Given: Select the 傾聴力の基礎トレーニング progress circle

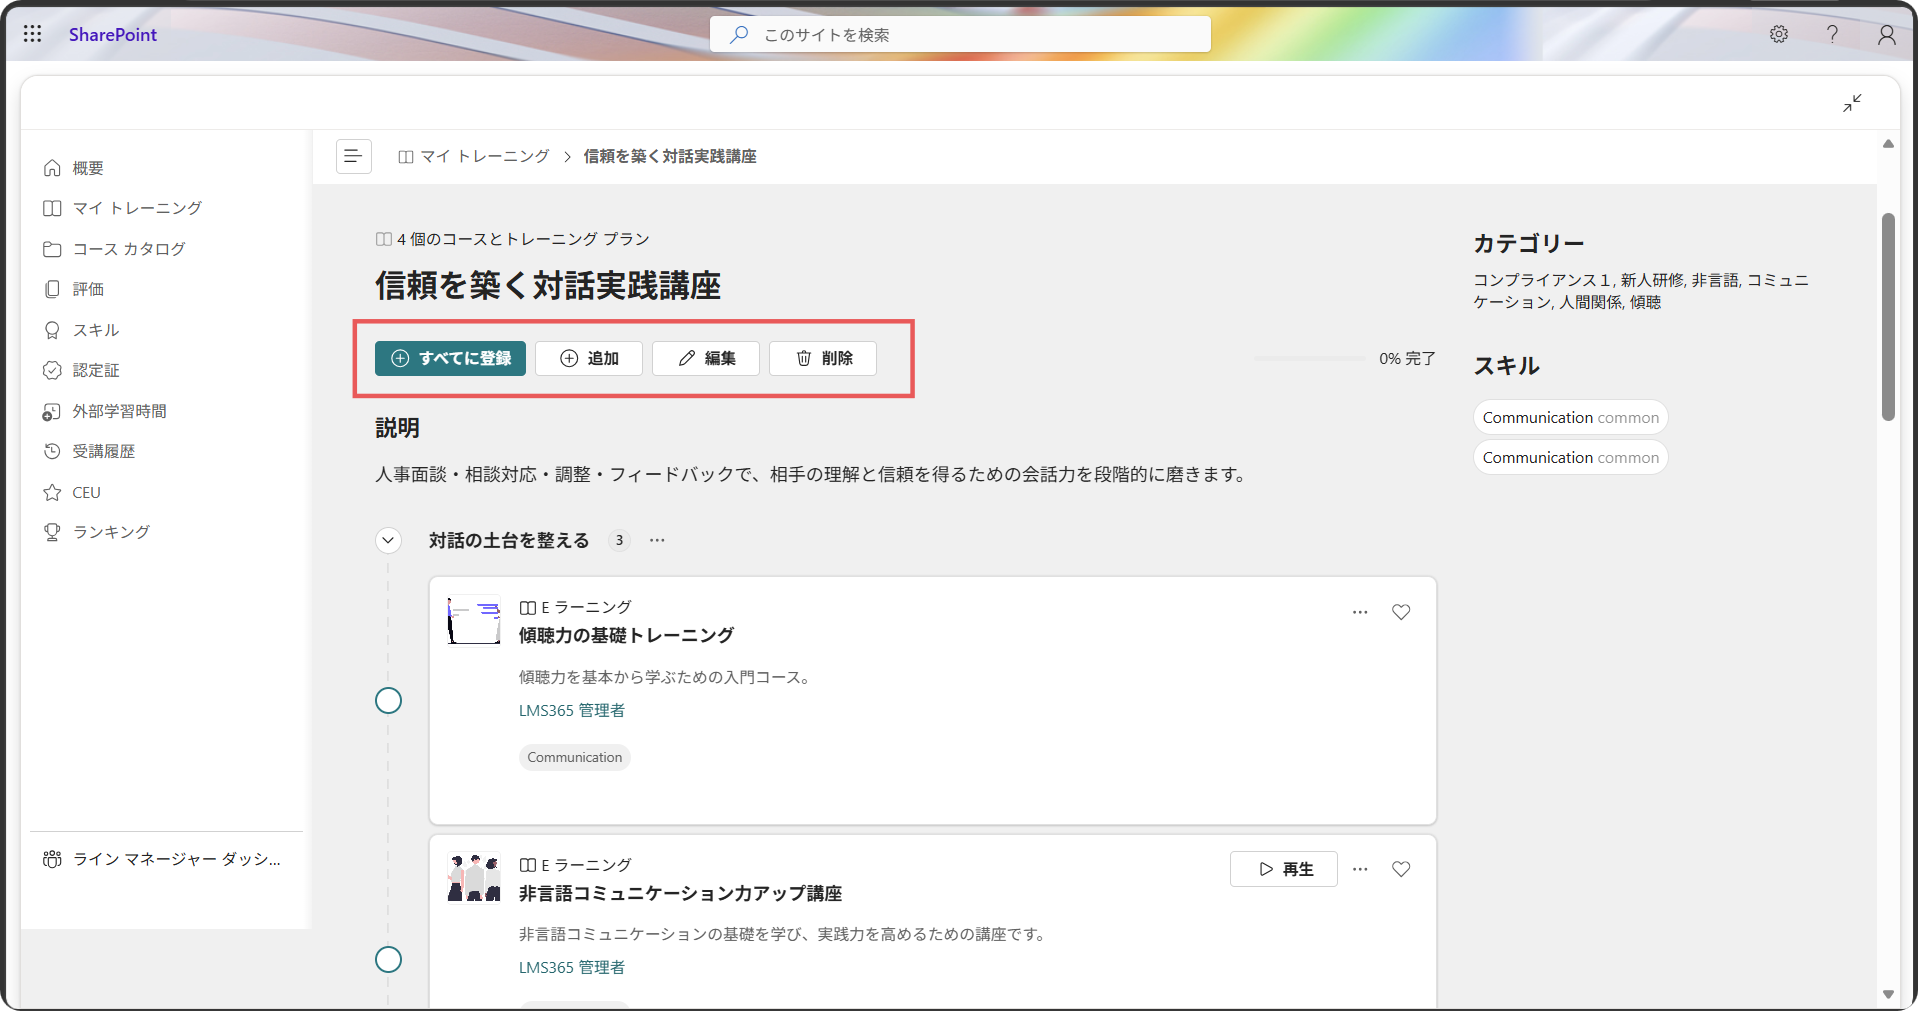Looking at the screenshot, I should pos(388,700).
